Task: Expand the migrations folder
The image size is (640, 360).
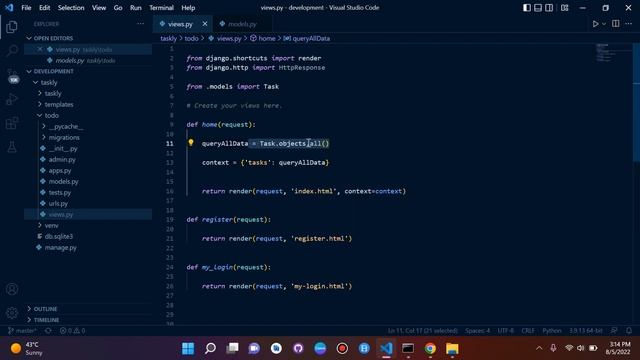Action: coord(64,138)
